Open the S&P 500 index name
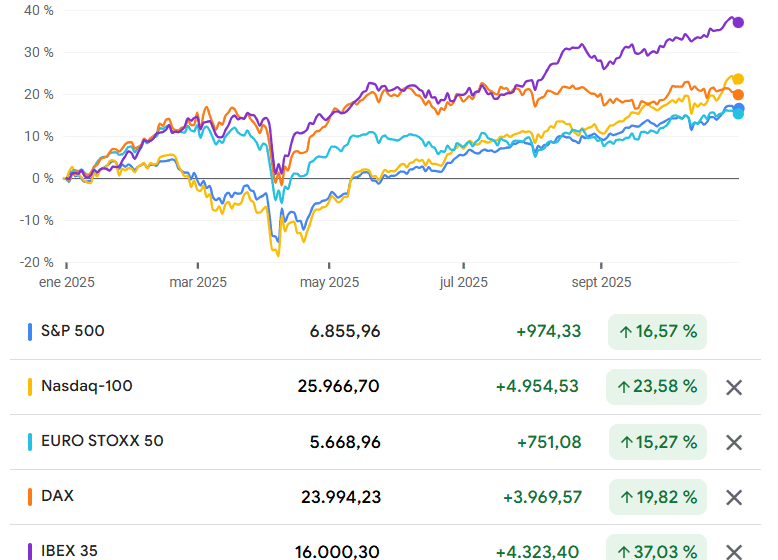The height and width of the screenshot is (560, 778). click(x=73, y=331)
